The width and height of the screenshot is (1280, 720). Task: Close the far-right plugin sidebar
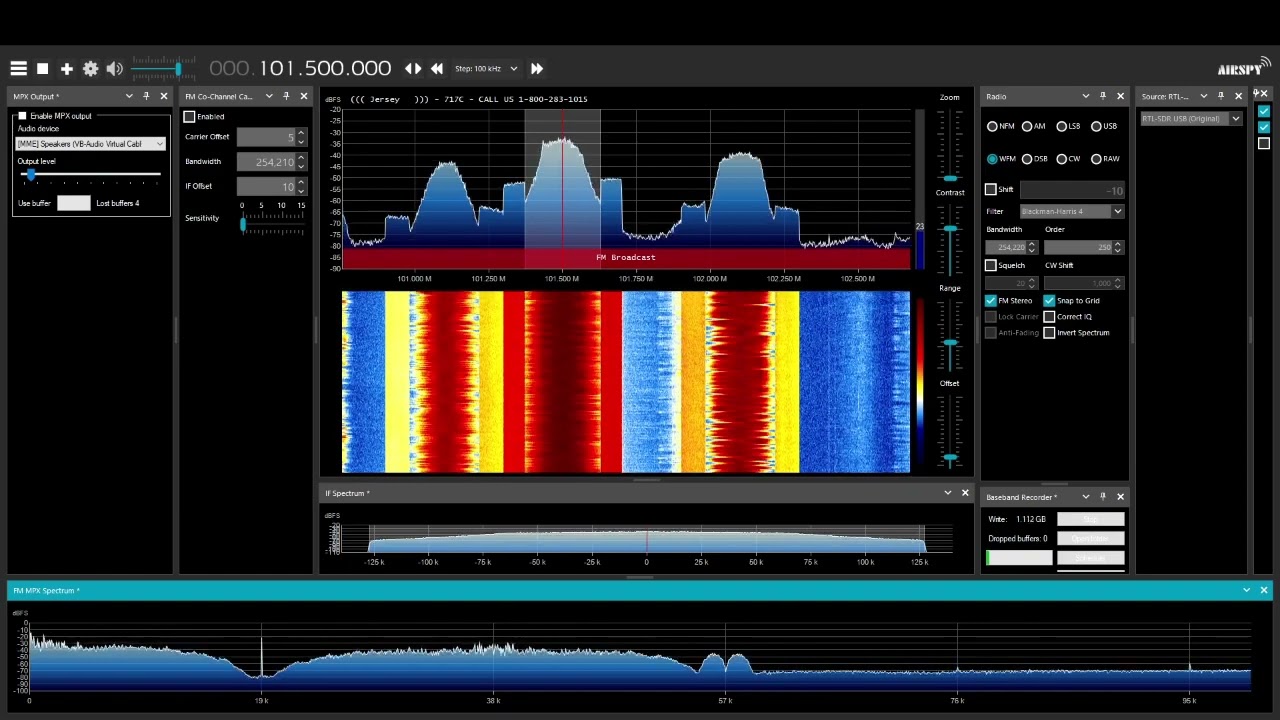[1265, 93]
